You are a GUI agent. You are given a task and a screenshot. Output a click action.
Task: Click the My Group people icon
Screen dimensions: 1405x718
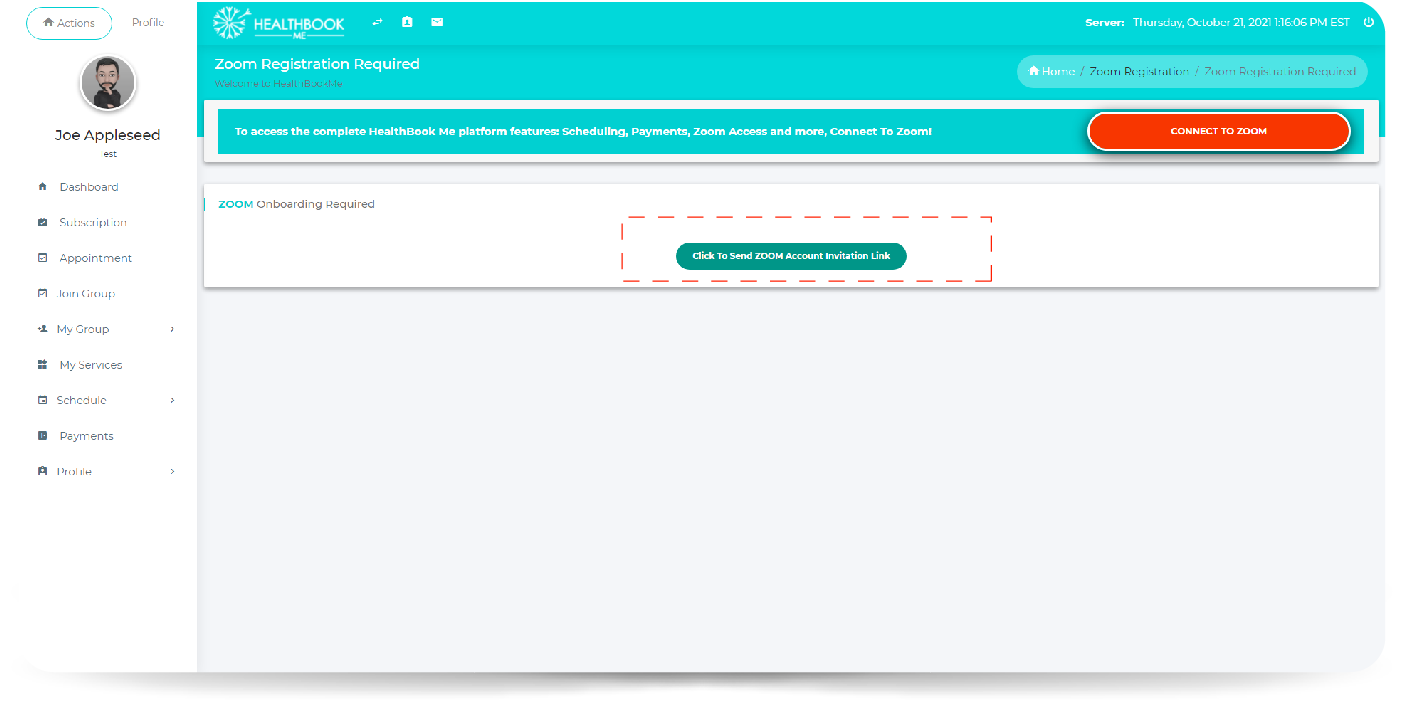click(42, 329)
